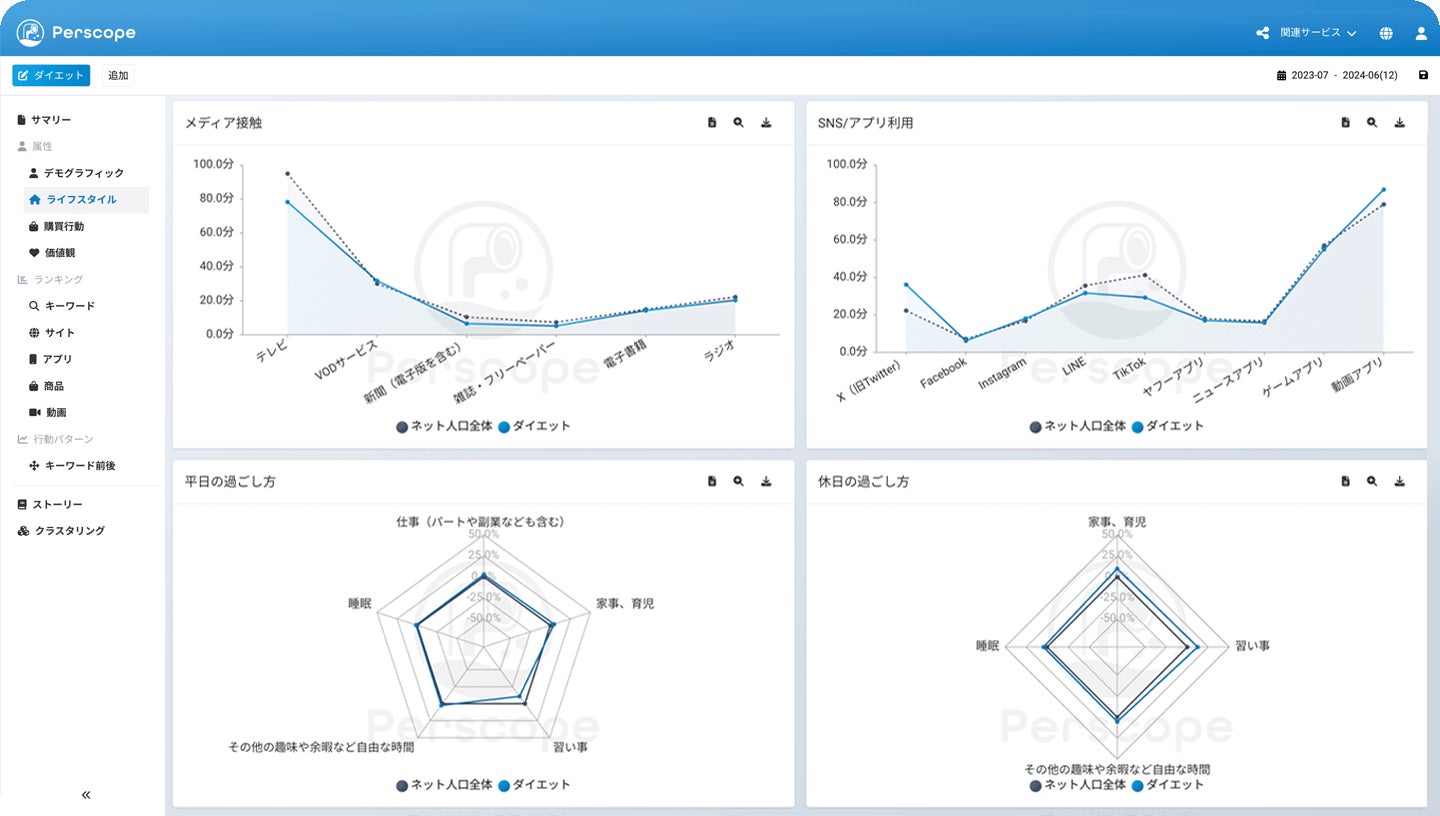Open the document icon in 平日の過ごし方 panel
Screen dimensions: 1440x816
[712, 481]
